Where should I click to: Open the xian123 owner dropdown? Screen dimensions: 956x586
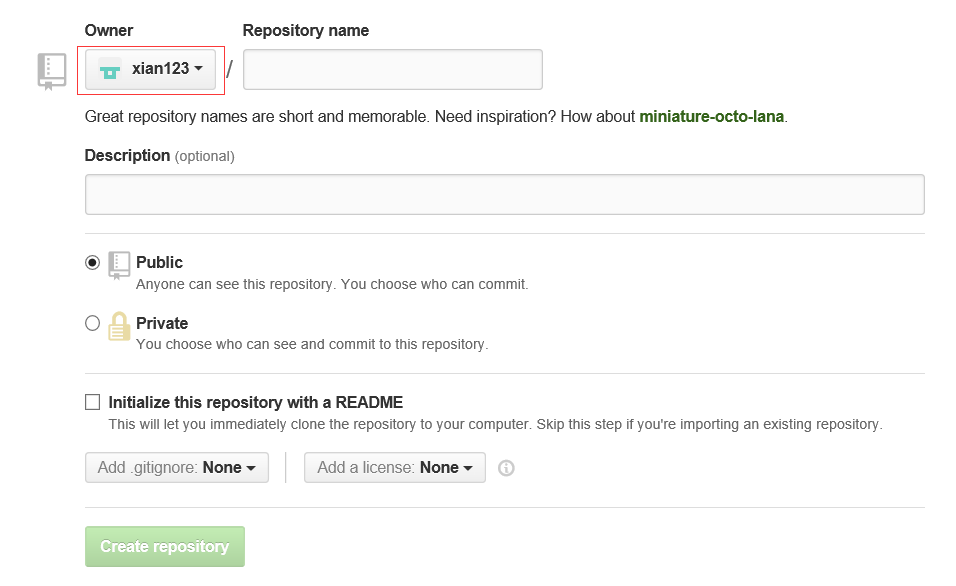click(x=151, y=70)
